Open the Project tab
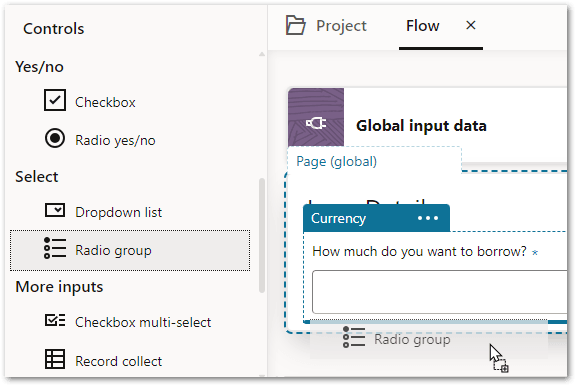This screenshot has width=576, height=386. (x=326, y=26)
